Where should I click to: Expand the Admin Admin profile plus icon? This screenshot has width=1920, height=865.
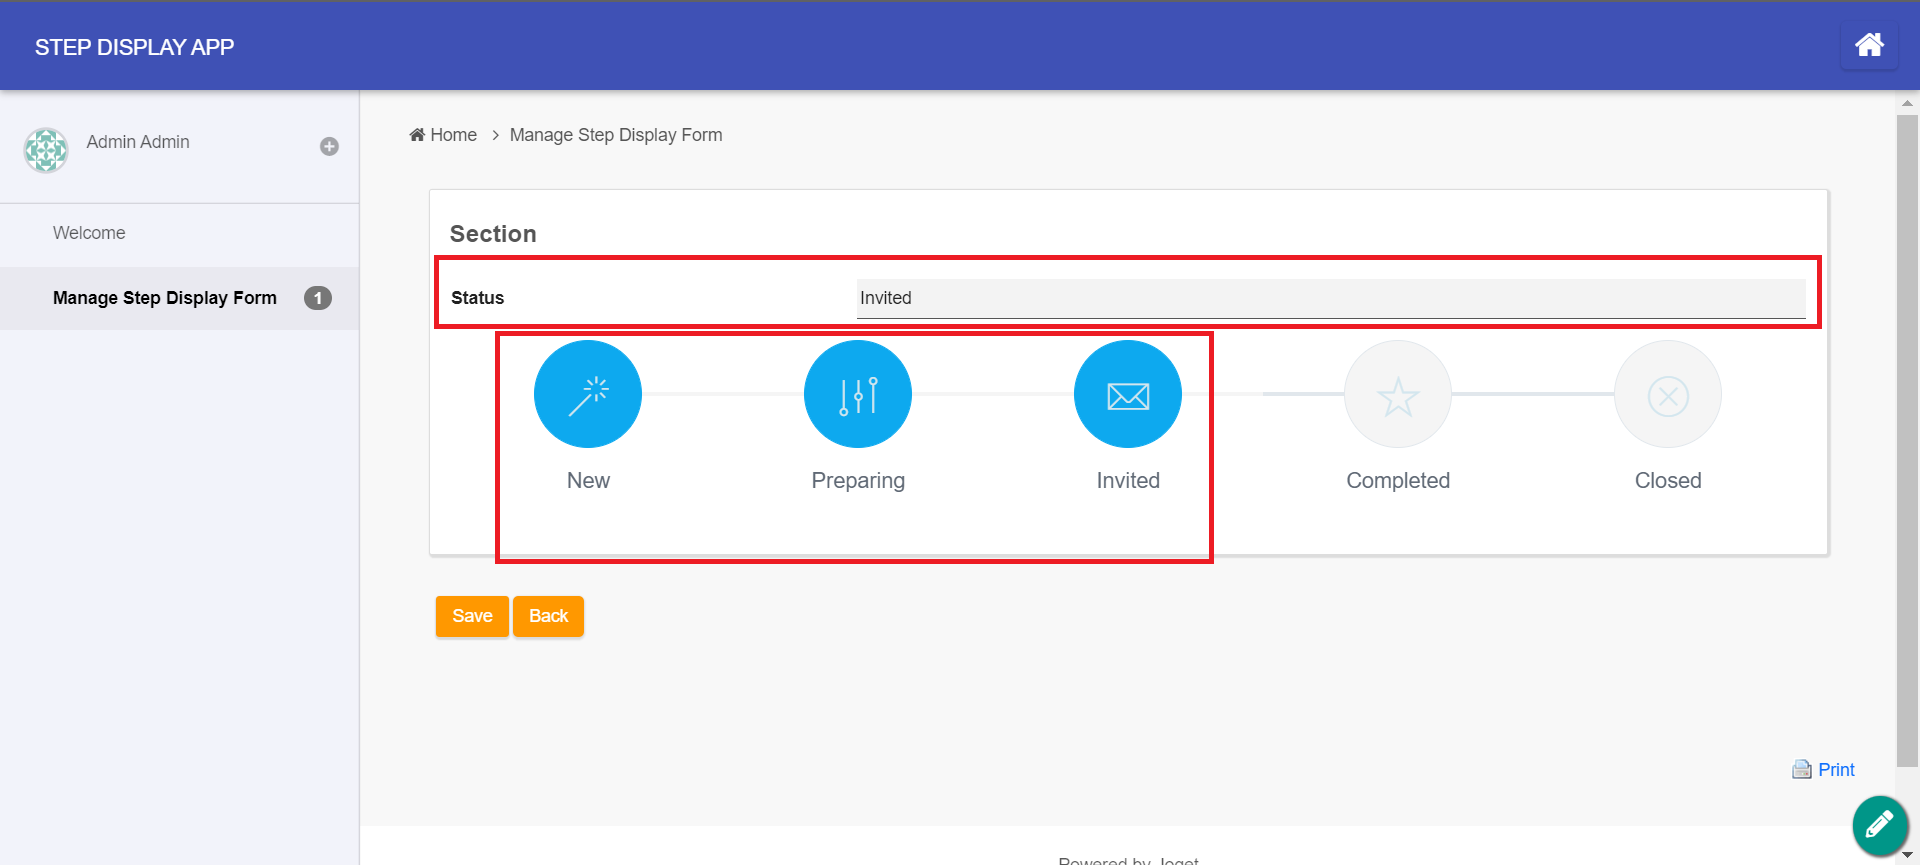(x=329, y=146)
